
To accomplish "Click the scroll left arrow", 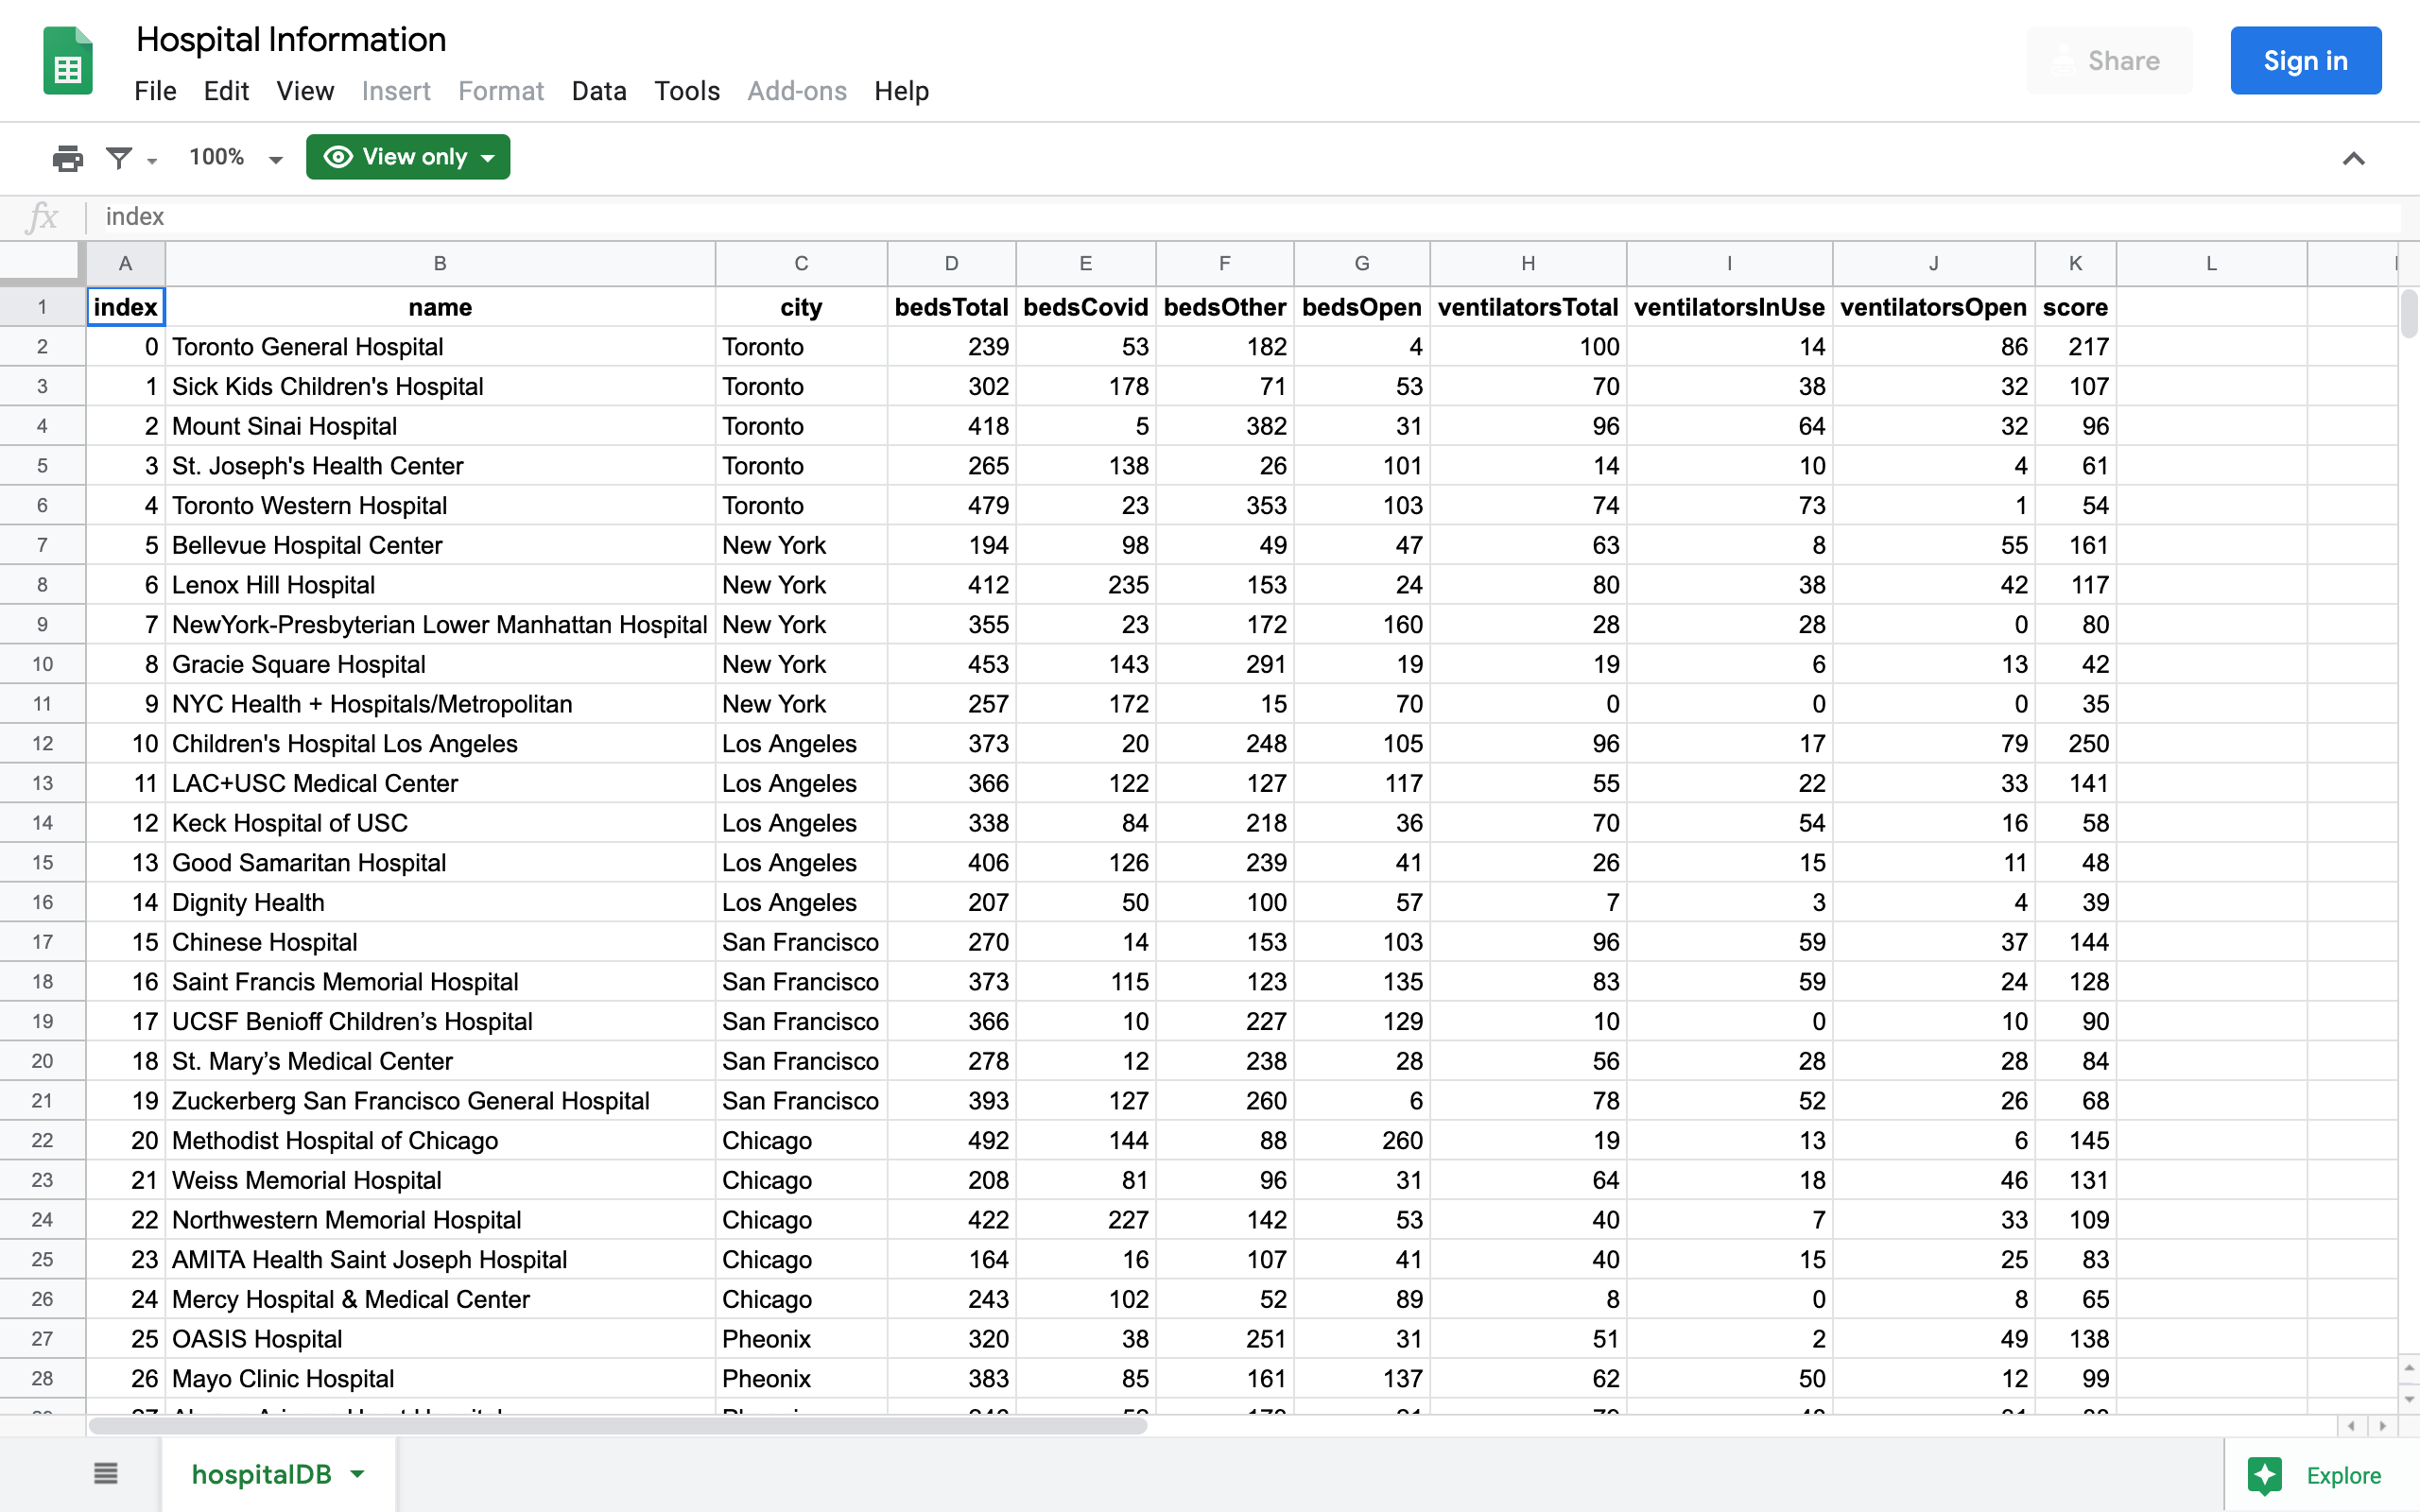I will [2351, 1426].
